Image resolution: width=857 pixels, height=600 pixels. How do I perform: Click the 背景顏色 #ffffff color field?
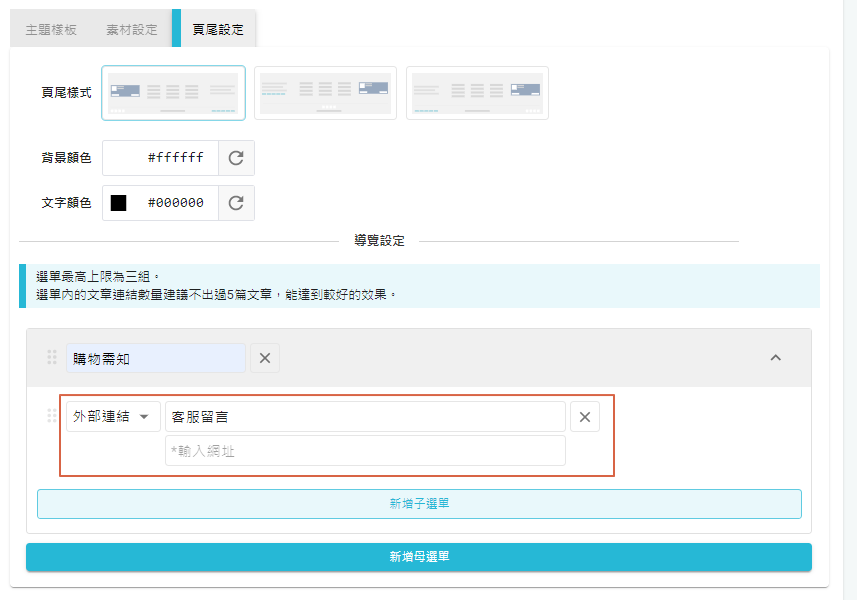point(160,158)
